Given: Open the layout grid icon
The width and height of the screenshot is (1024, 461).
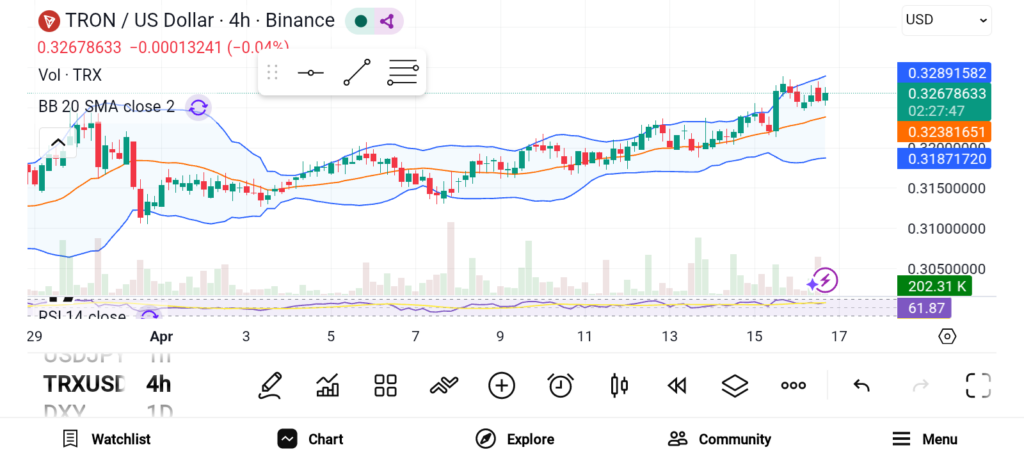Looking at the screenshot, I should pyautogui.click(x=386, y=385).
